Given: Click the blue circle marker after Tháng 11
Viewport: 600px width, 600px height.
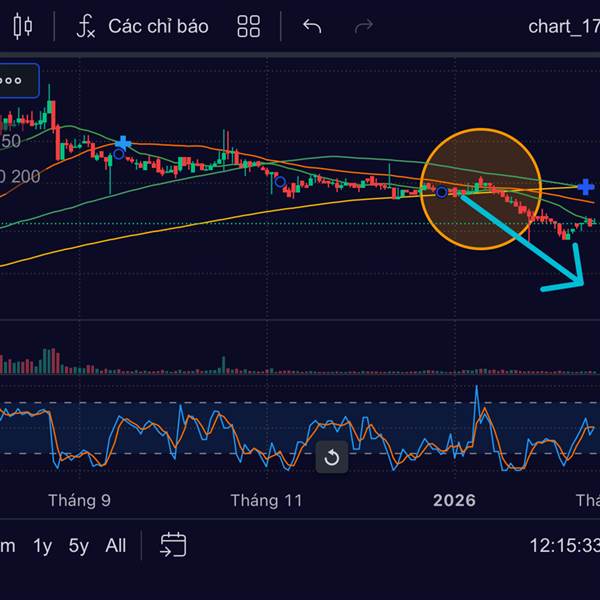Looking at the screenshot, I should [x=280, y=182].
